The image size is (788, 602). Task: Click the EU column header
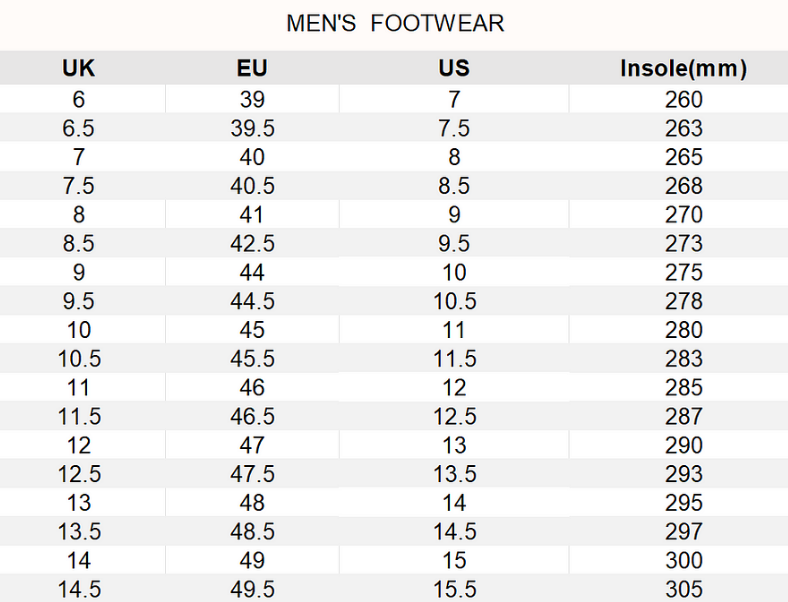pos(252,69)
